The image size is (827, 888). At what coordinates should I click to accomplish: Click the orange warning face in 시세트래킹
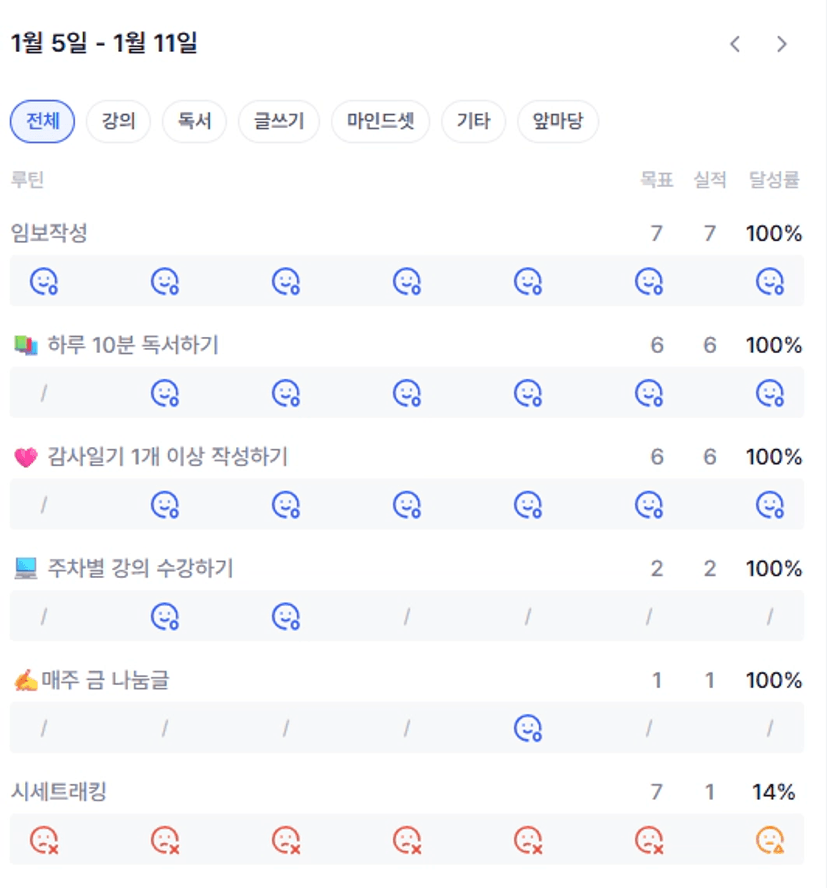[769, 841]
